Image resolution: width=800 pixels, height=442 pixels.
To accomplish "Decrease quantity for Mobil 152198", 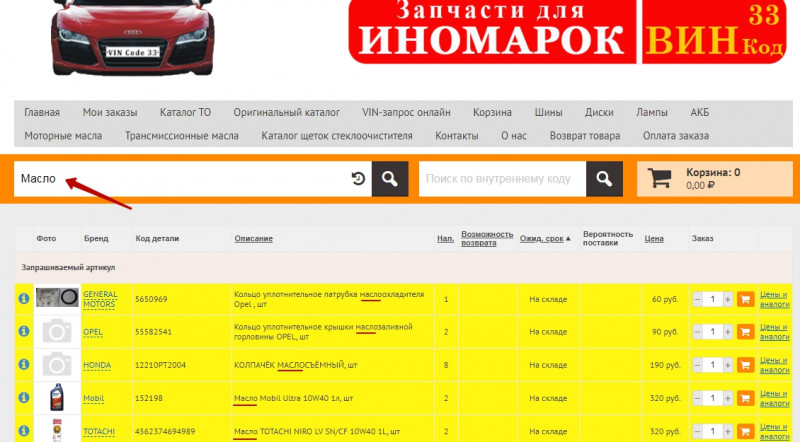I will pos(697,398).
